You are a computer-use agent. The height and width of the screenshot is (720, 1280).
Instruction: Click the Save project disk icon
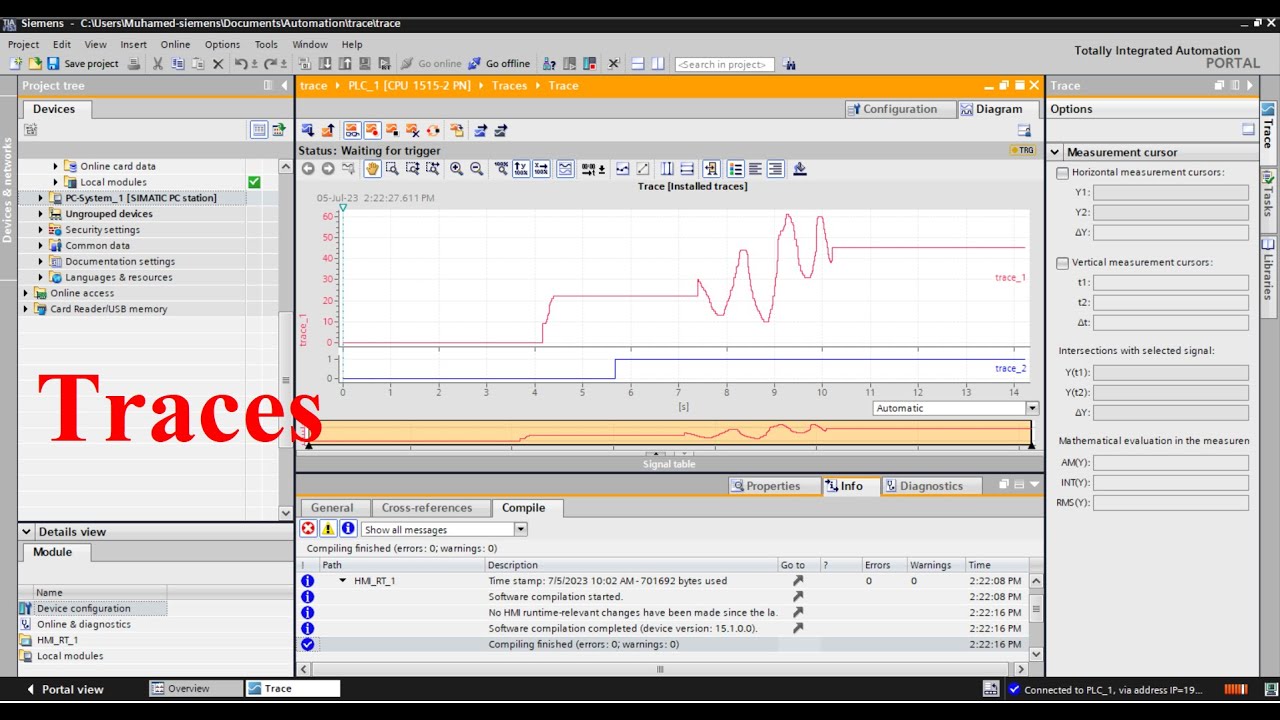point(53,63)
